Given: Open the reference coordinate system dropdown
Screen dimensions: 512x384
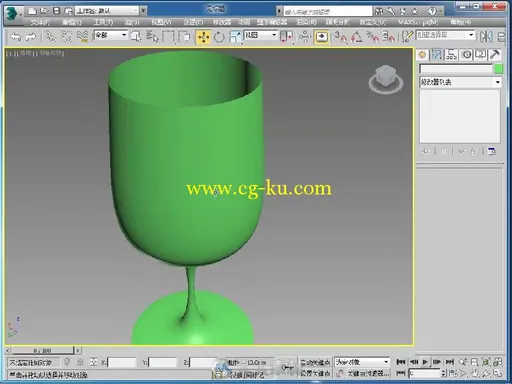Looking at the screenshot, I should [x=261, y=35].
